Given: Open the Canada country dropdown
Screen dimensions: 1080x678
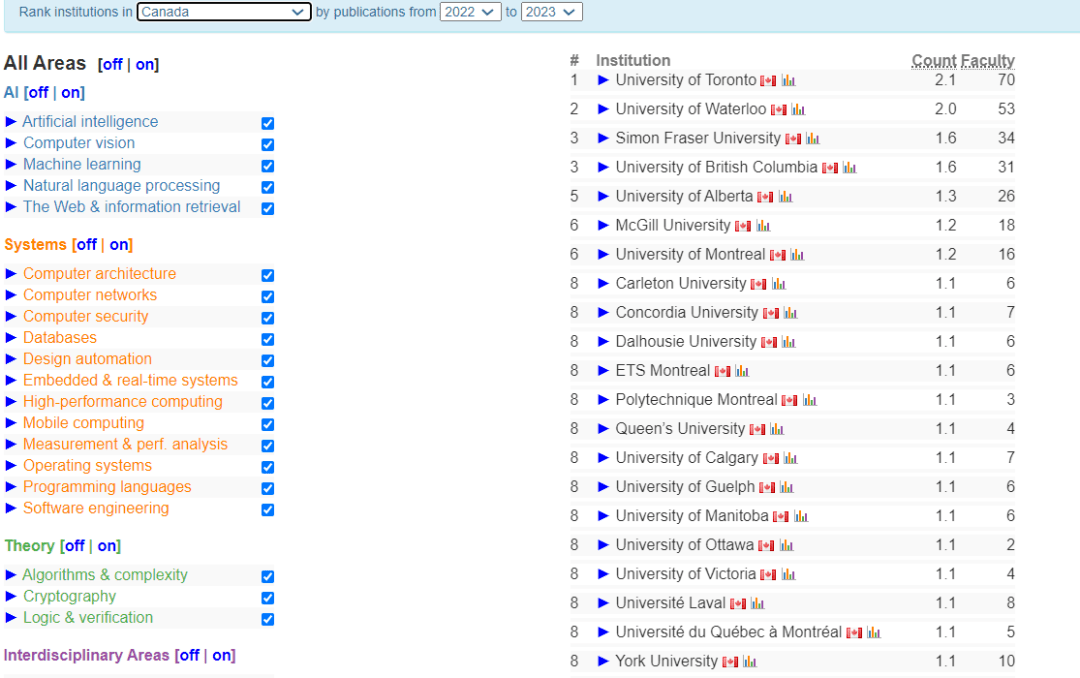Looking at the screenshot, I should click(223, 12).
